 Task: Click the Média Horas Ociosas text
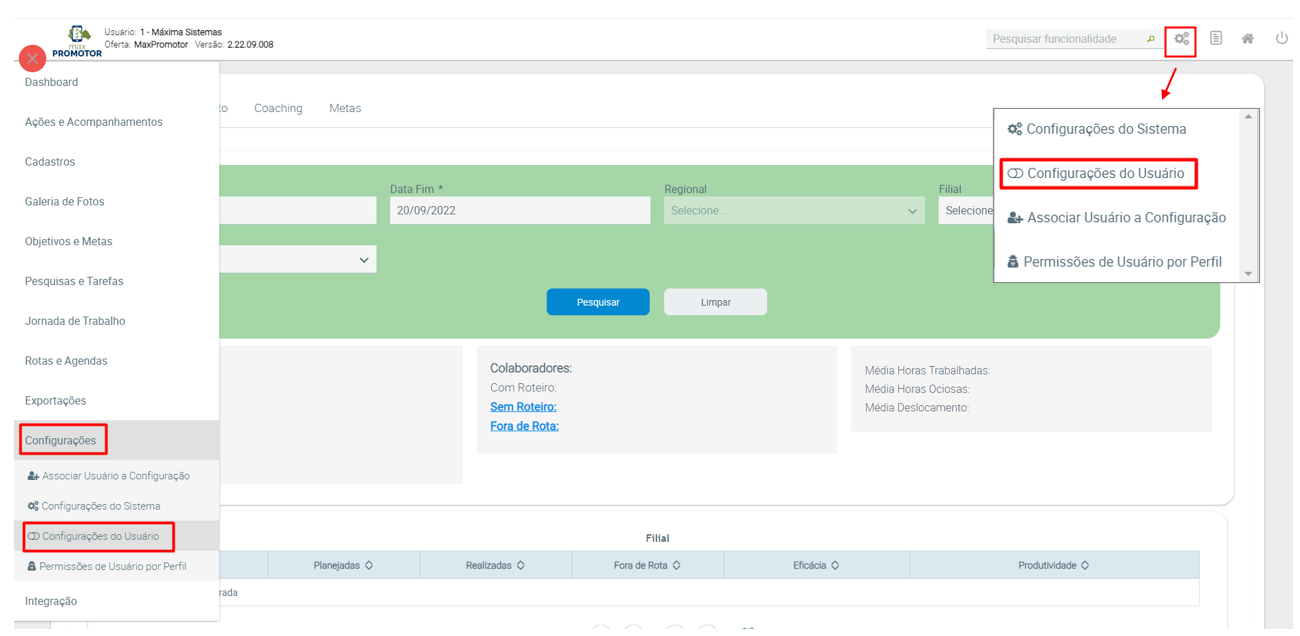(917, 389)
